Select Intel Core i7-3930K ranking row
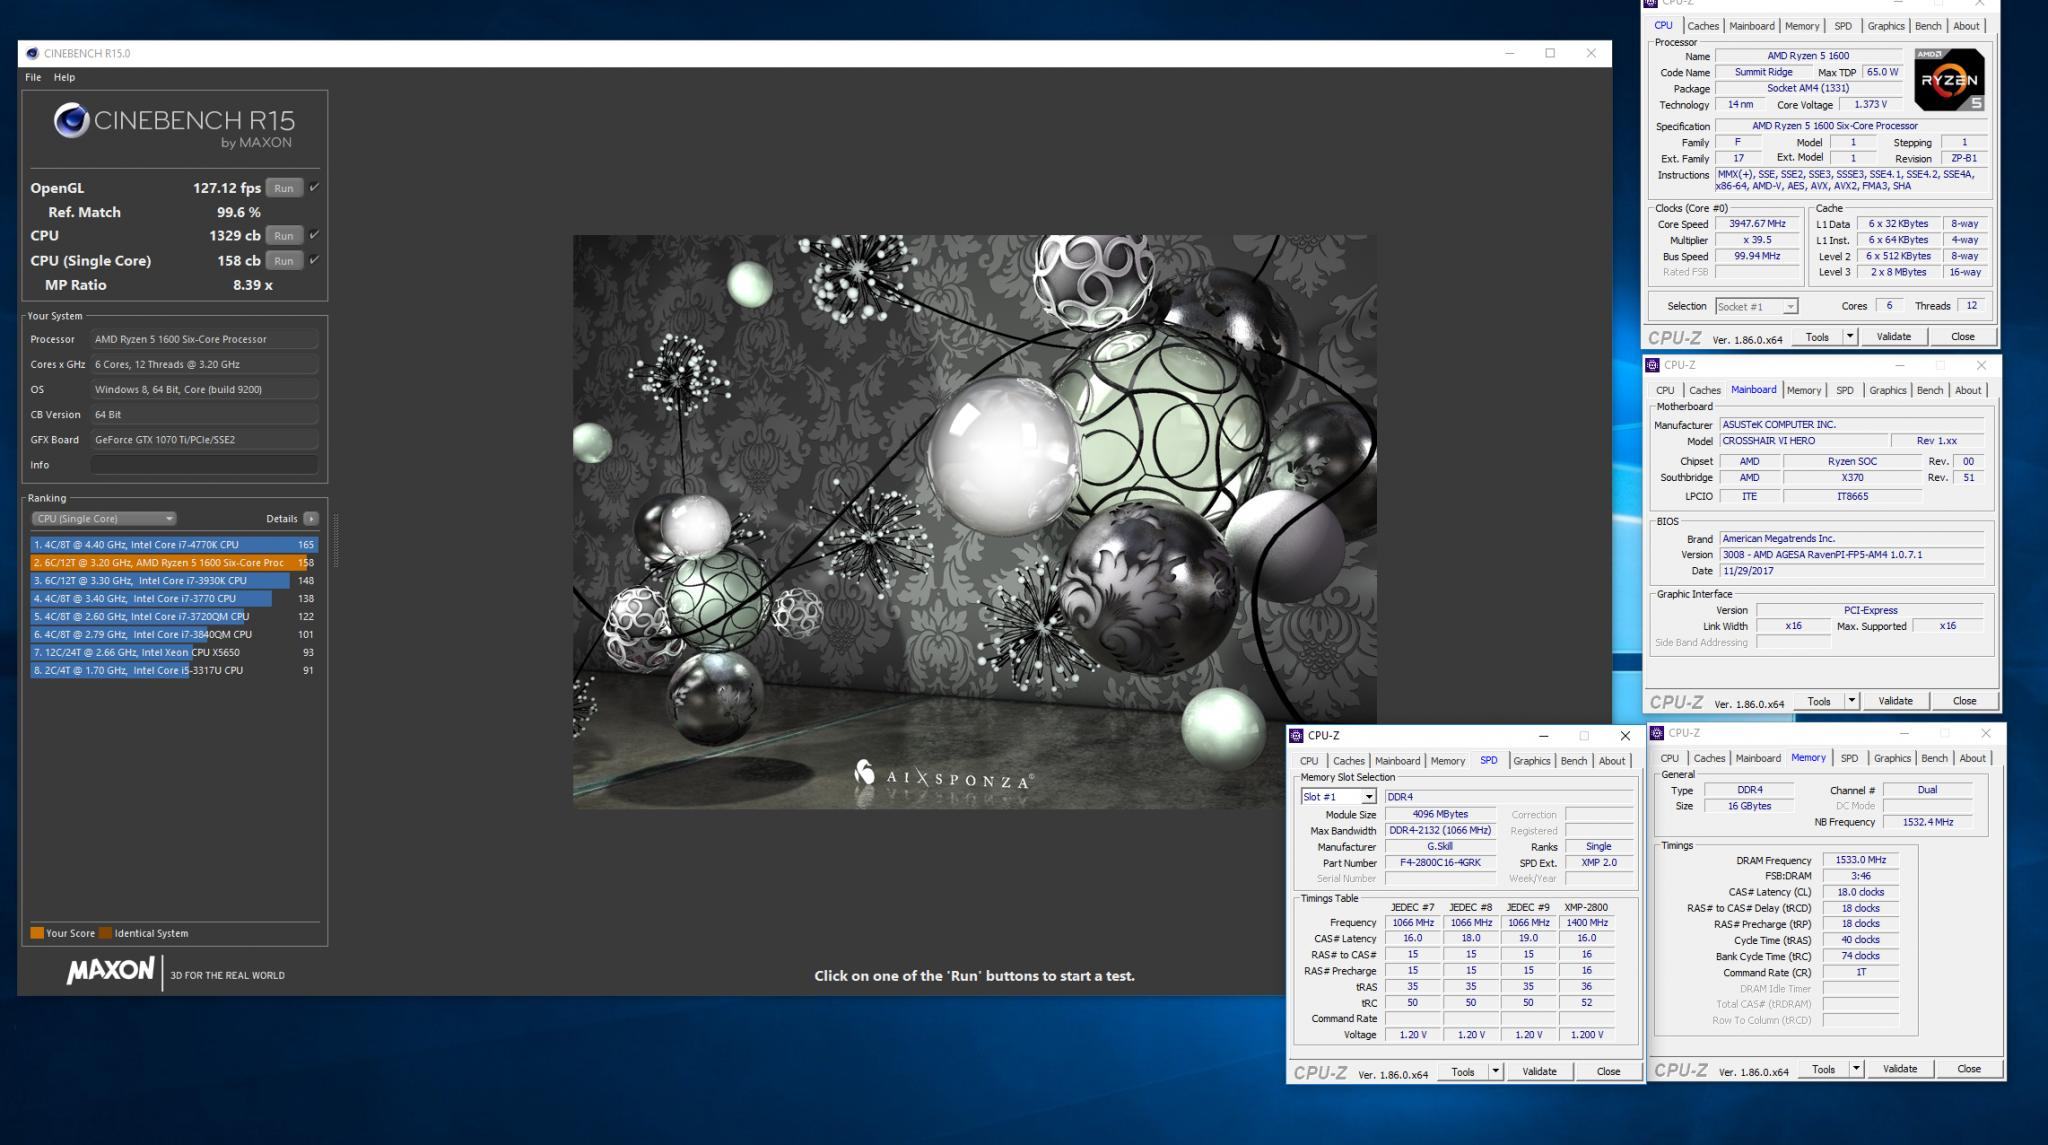The width and height of the screenshot is (2048, 1145). pyautogui.click(x=173, y=581)
